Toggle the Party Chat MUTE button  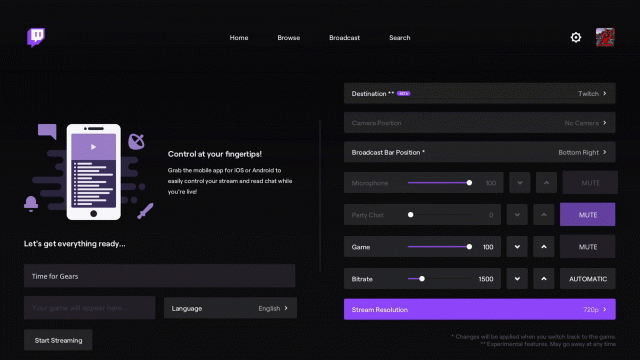[x=587, y=215]
